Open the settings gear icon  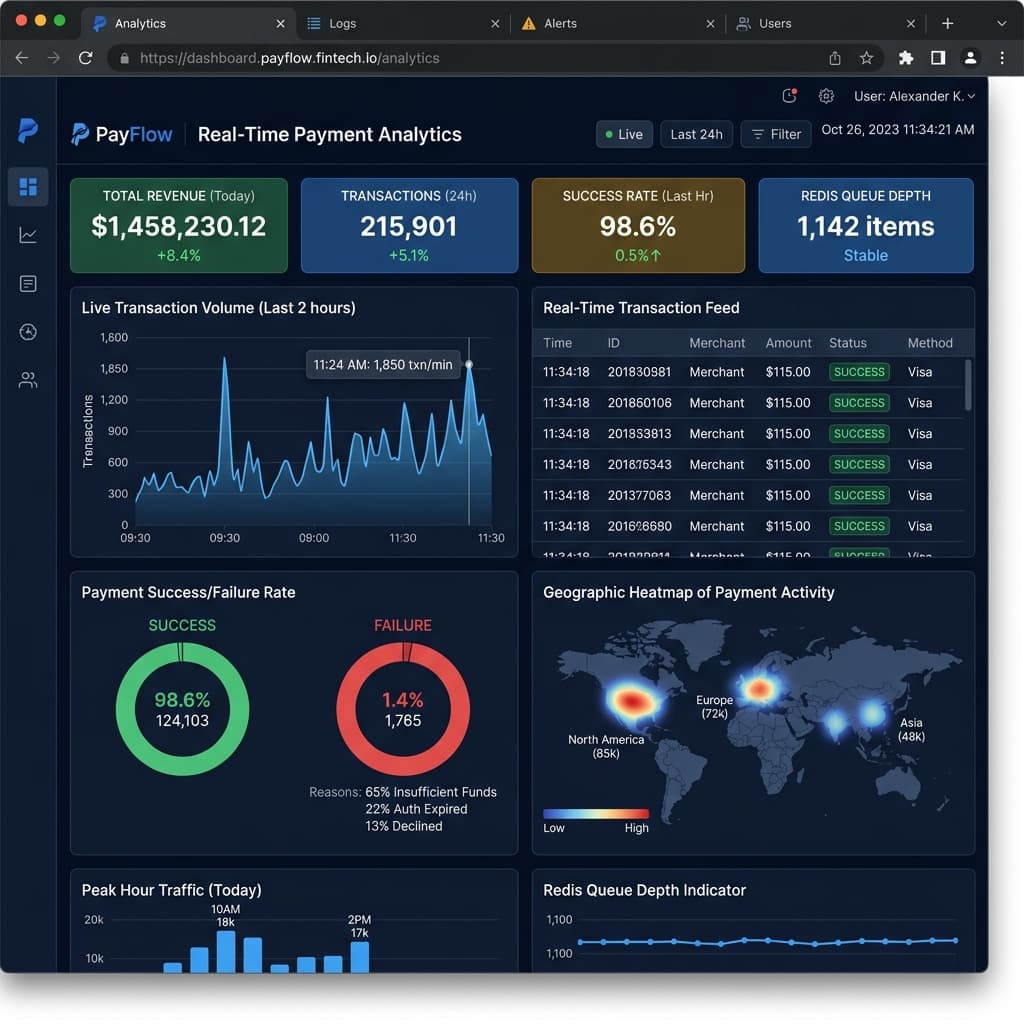(826, 96)
